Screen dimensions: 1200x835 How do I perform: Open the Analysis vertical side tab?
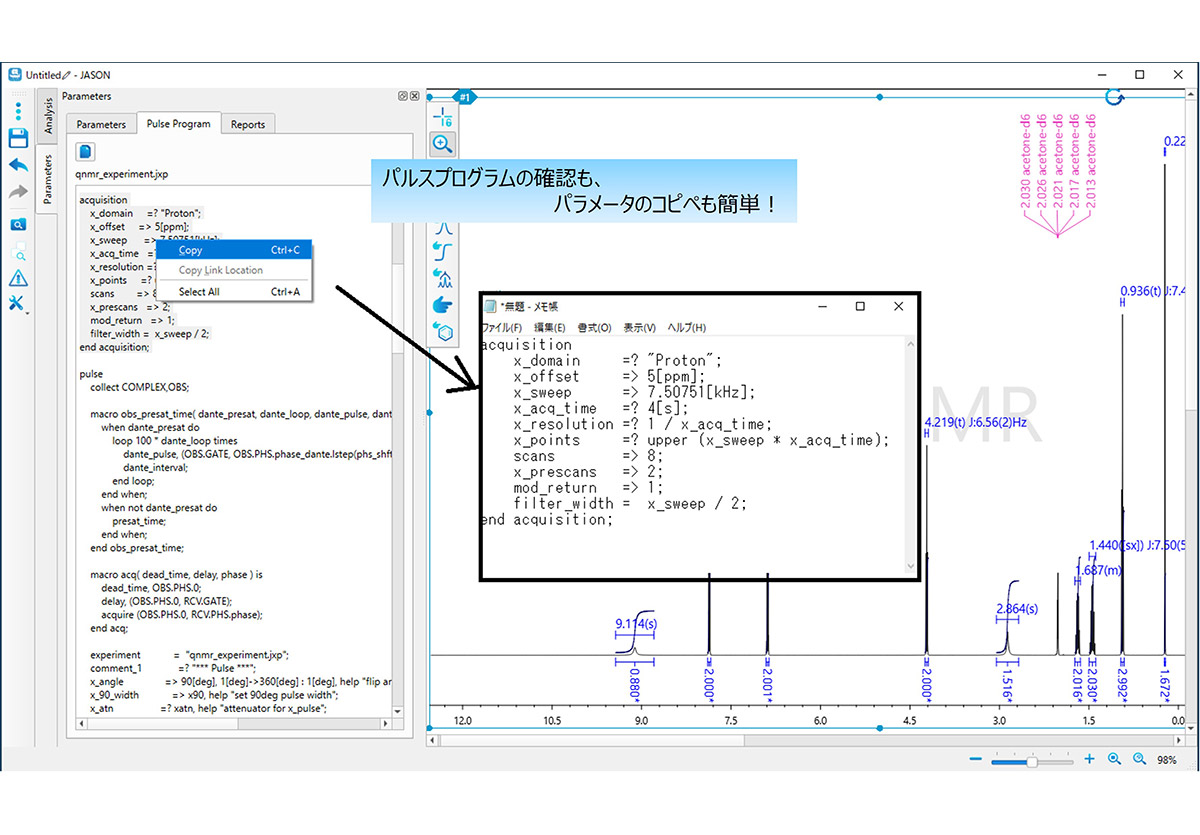tap(46, 116)
